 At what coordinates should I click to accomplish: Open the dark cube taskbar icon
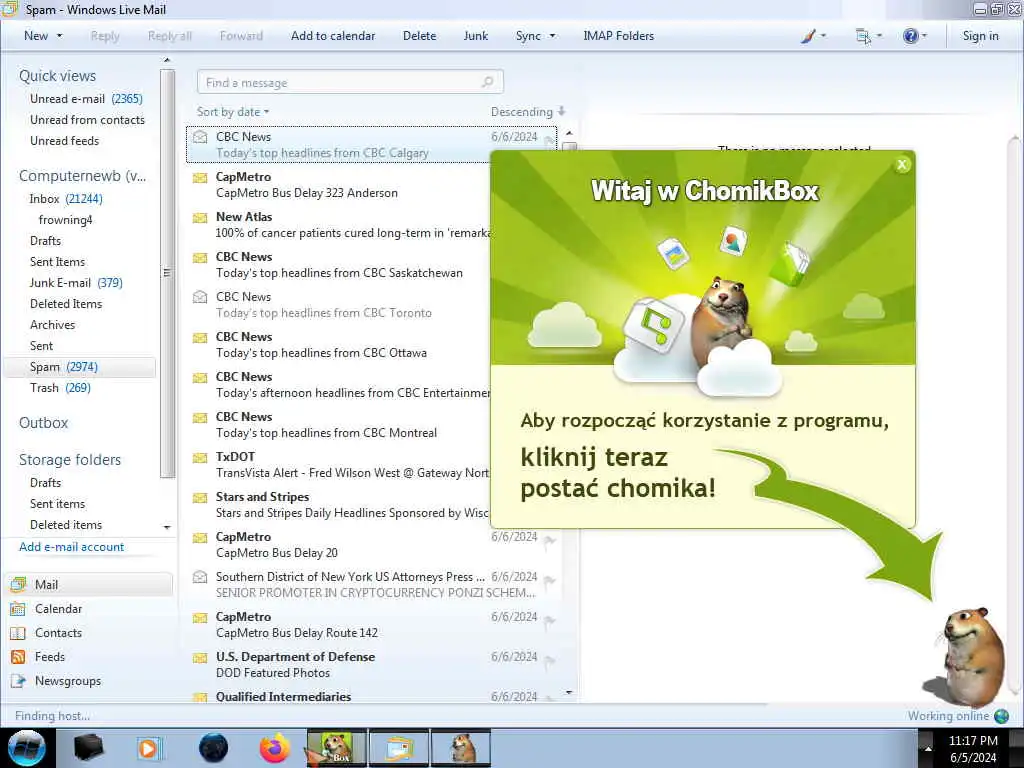tap(88, 748)
